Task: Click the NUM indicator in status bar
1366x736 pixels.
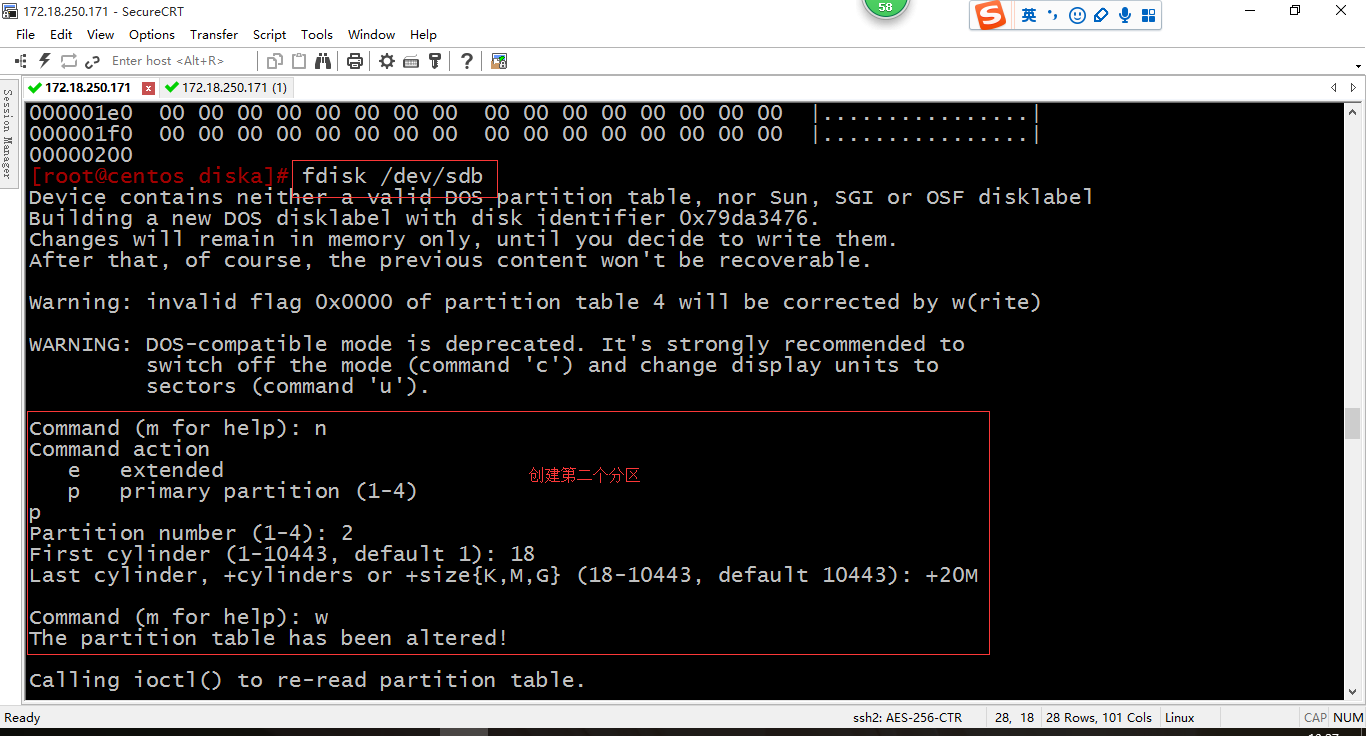Action: 1348,718
